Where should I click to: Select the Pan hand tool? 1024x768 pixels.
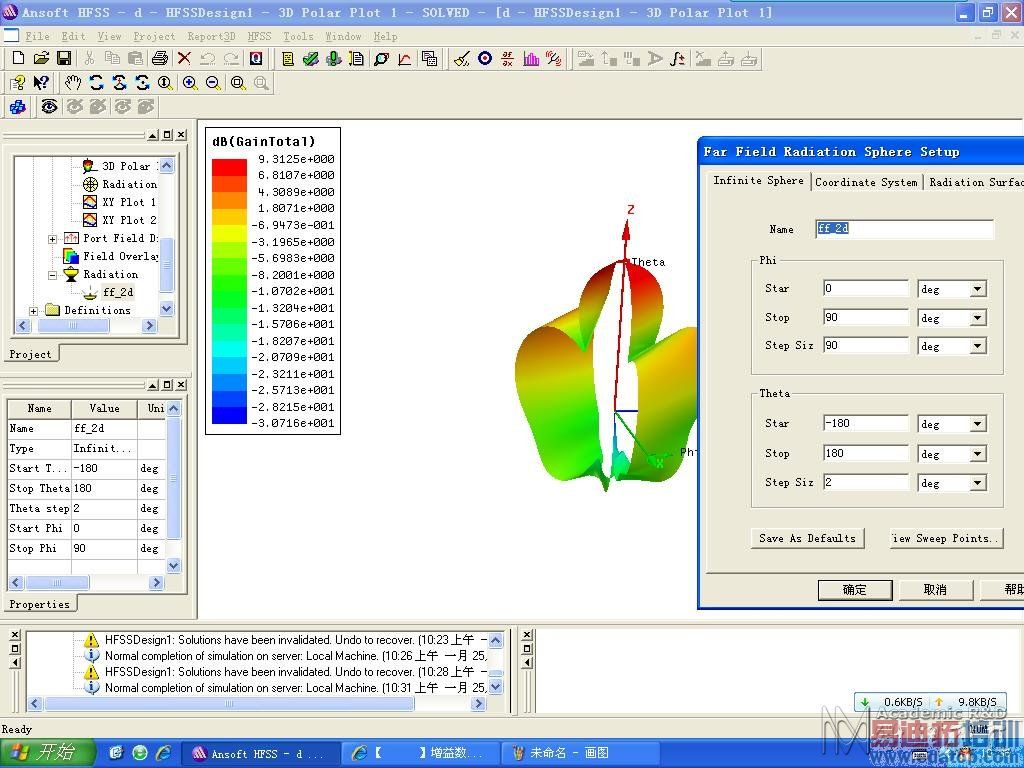pyautogui.click(x=73, y=83)
